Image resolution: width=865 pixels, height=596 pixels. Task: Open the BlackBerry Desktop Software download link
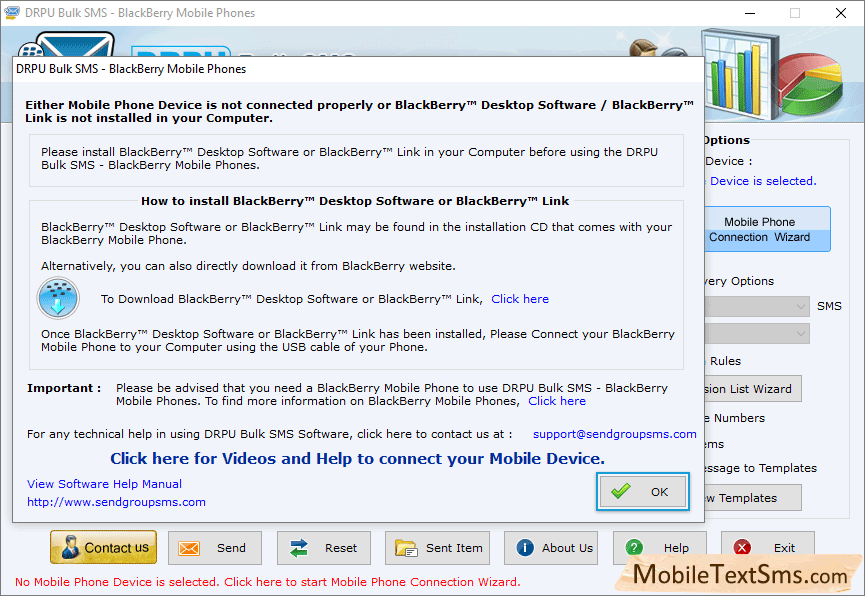520,299
